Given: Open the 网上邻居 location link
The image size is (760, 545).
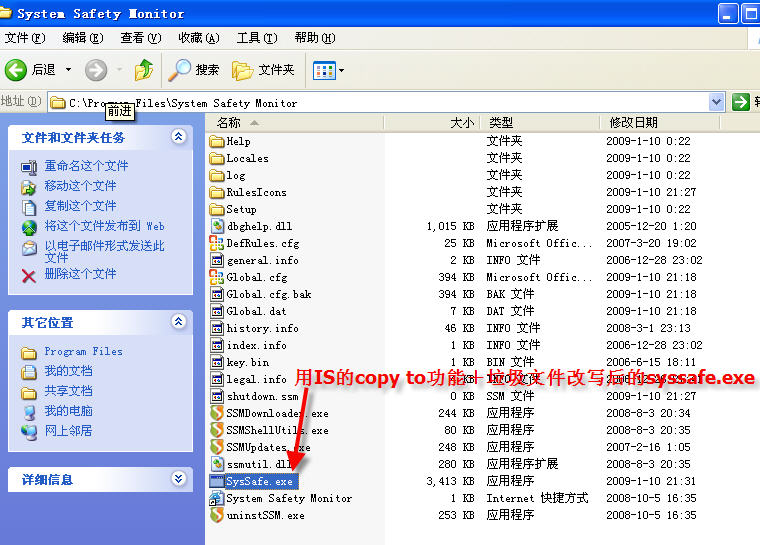Looking at the screenshot, I should pyautogui.click(x=68, y=431).
